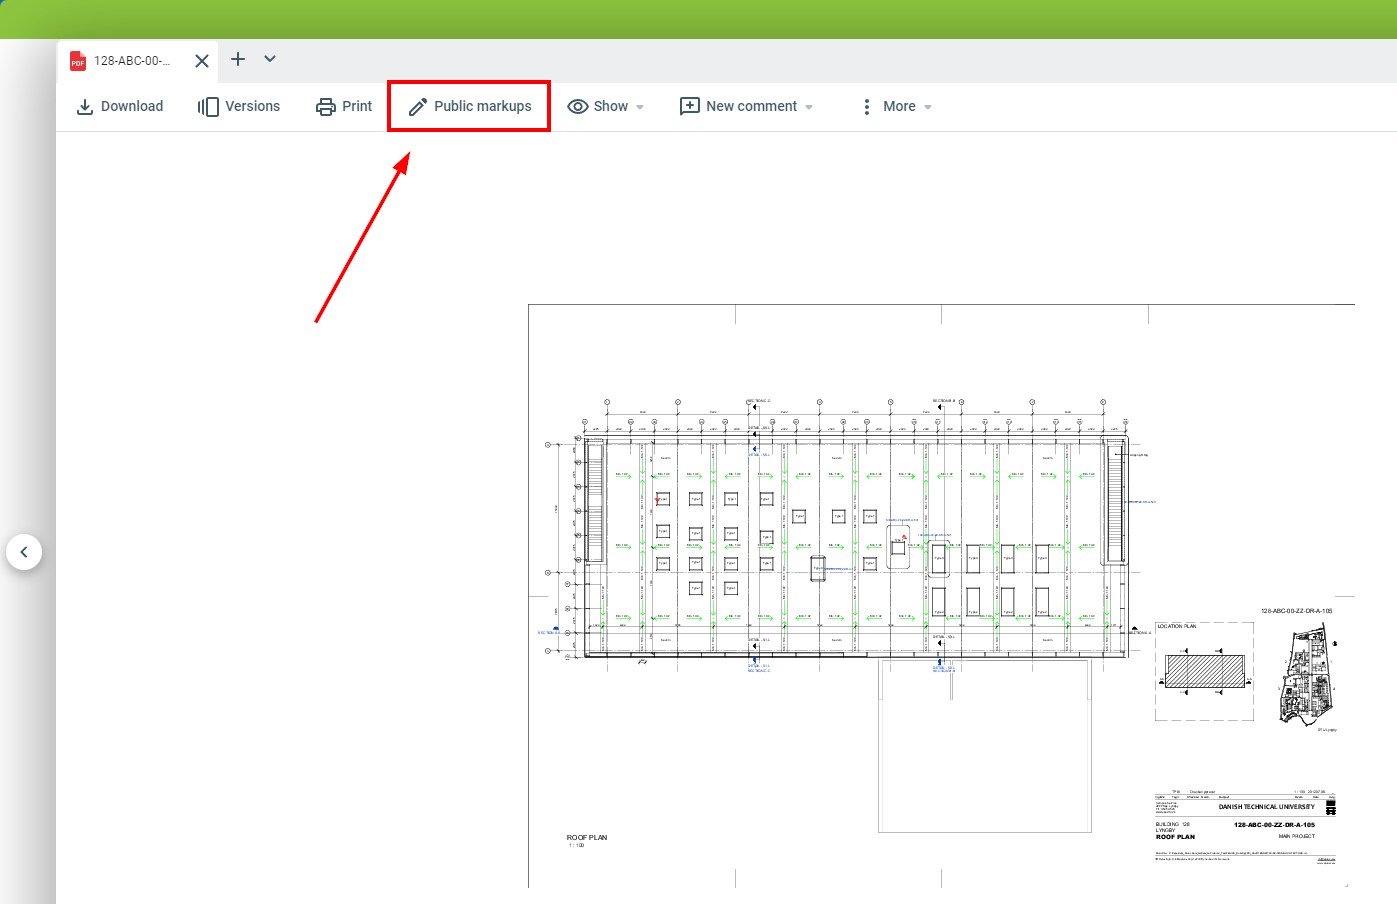Click the three-dot More icon

(x=866, y=107)
